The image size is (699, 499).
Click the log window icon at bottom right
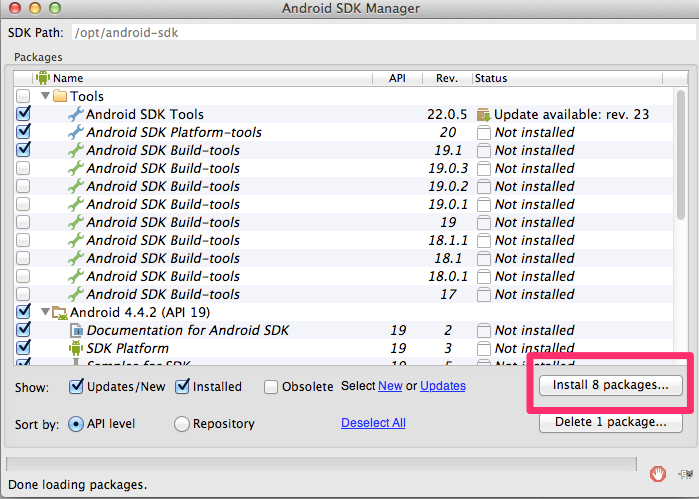pos(686,474)
